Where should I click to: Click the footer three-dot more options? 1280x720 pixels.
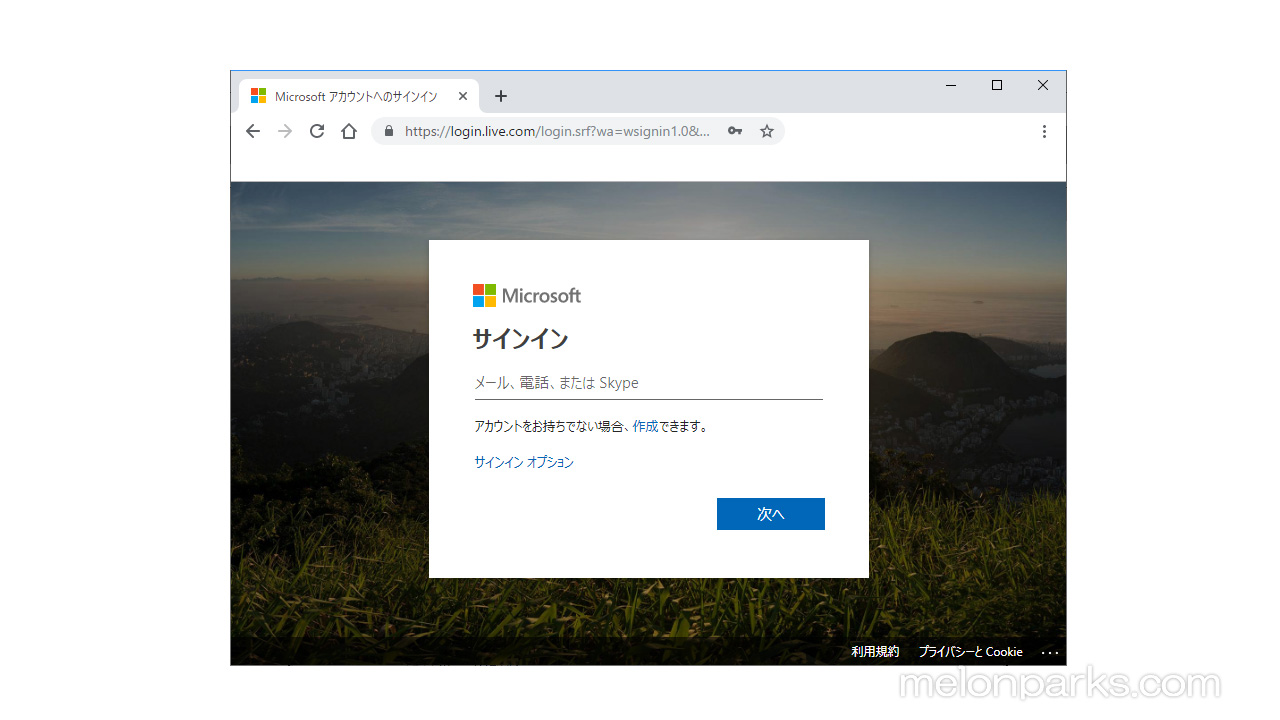coord(1050,652)
